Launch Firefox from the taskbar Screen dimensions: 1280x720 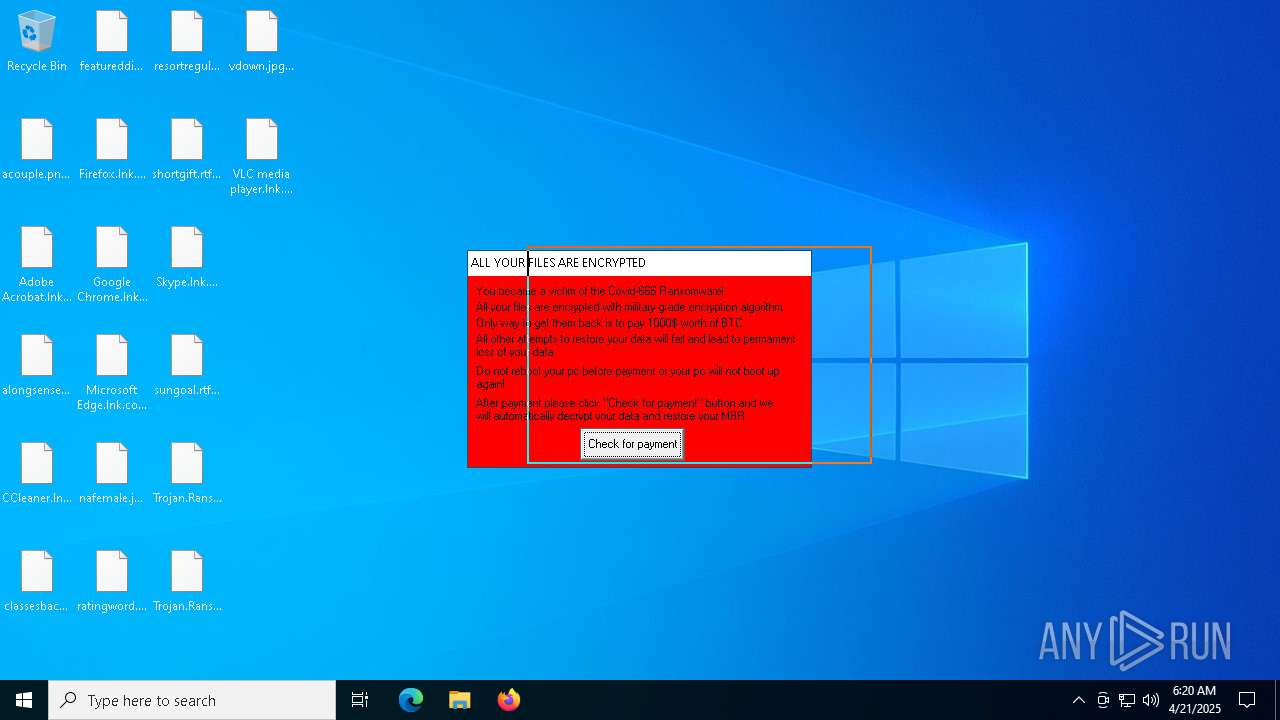point(509,700)
